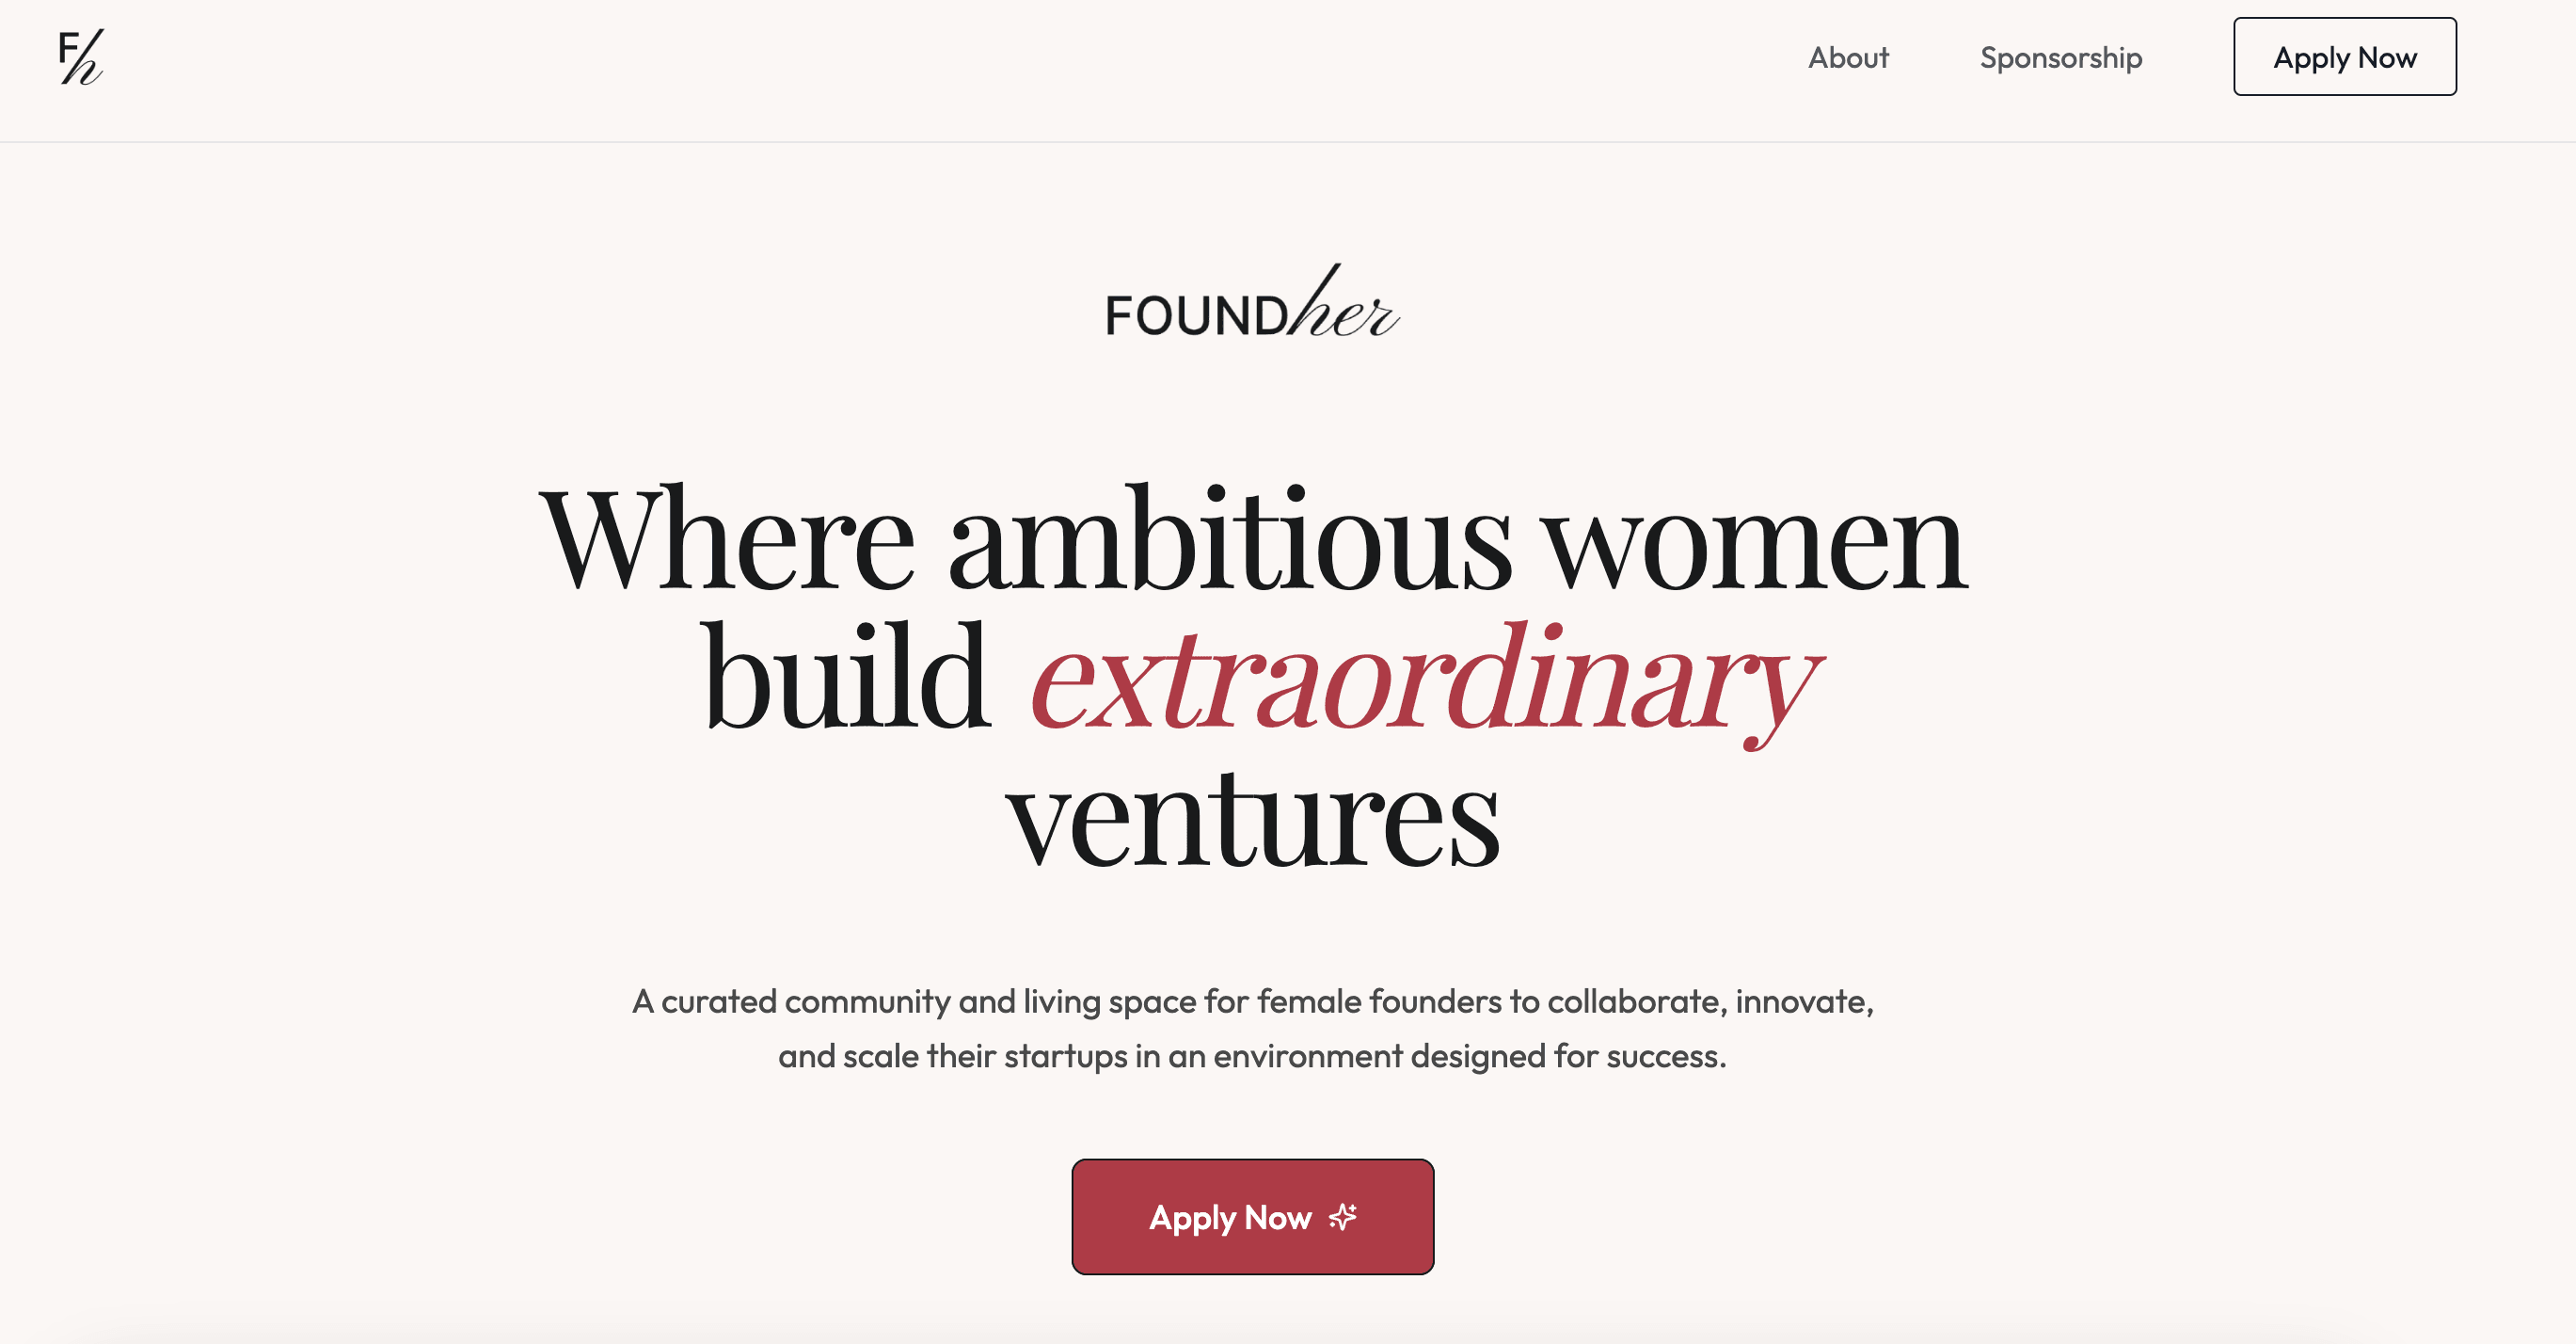Click the About navigation link

coord(1848,58)
